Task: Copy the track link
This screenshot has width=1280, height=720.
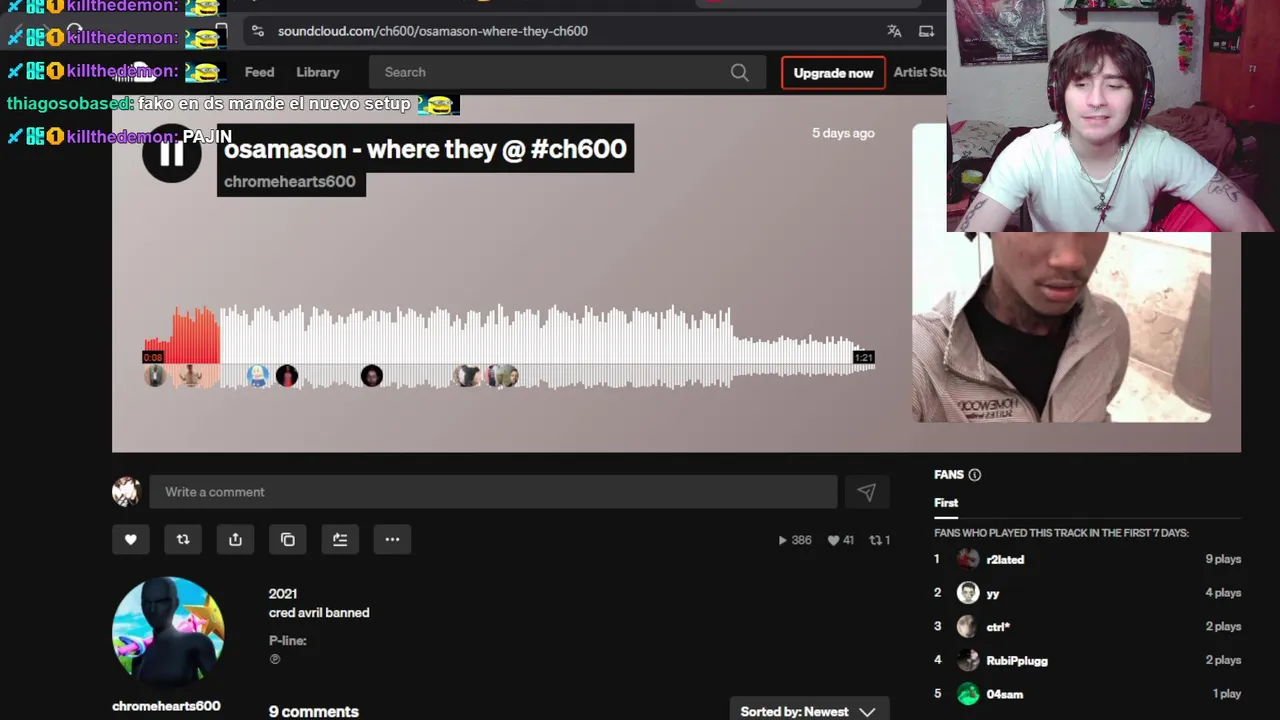Action: tap(288, 539)
